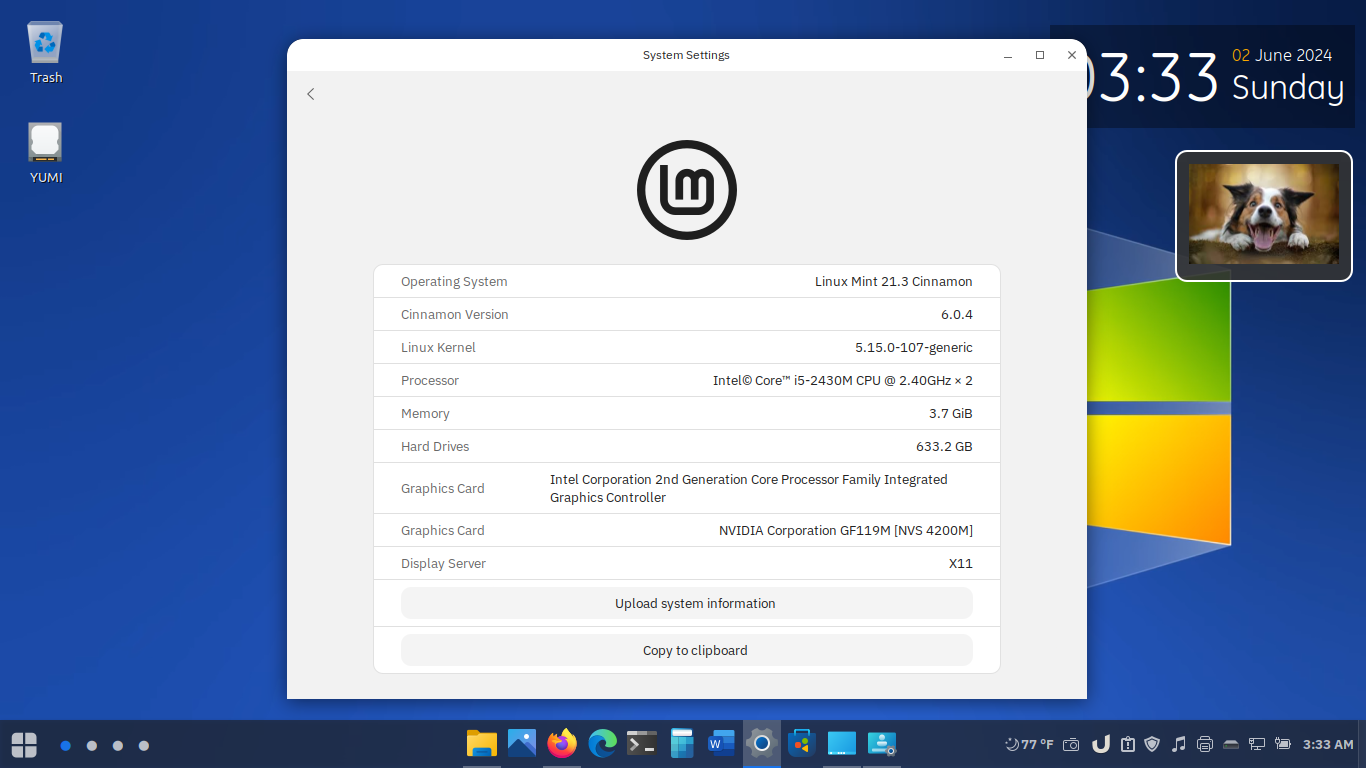Go back using the System Settings back arrow

311,94
